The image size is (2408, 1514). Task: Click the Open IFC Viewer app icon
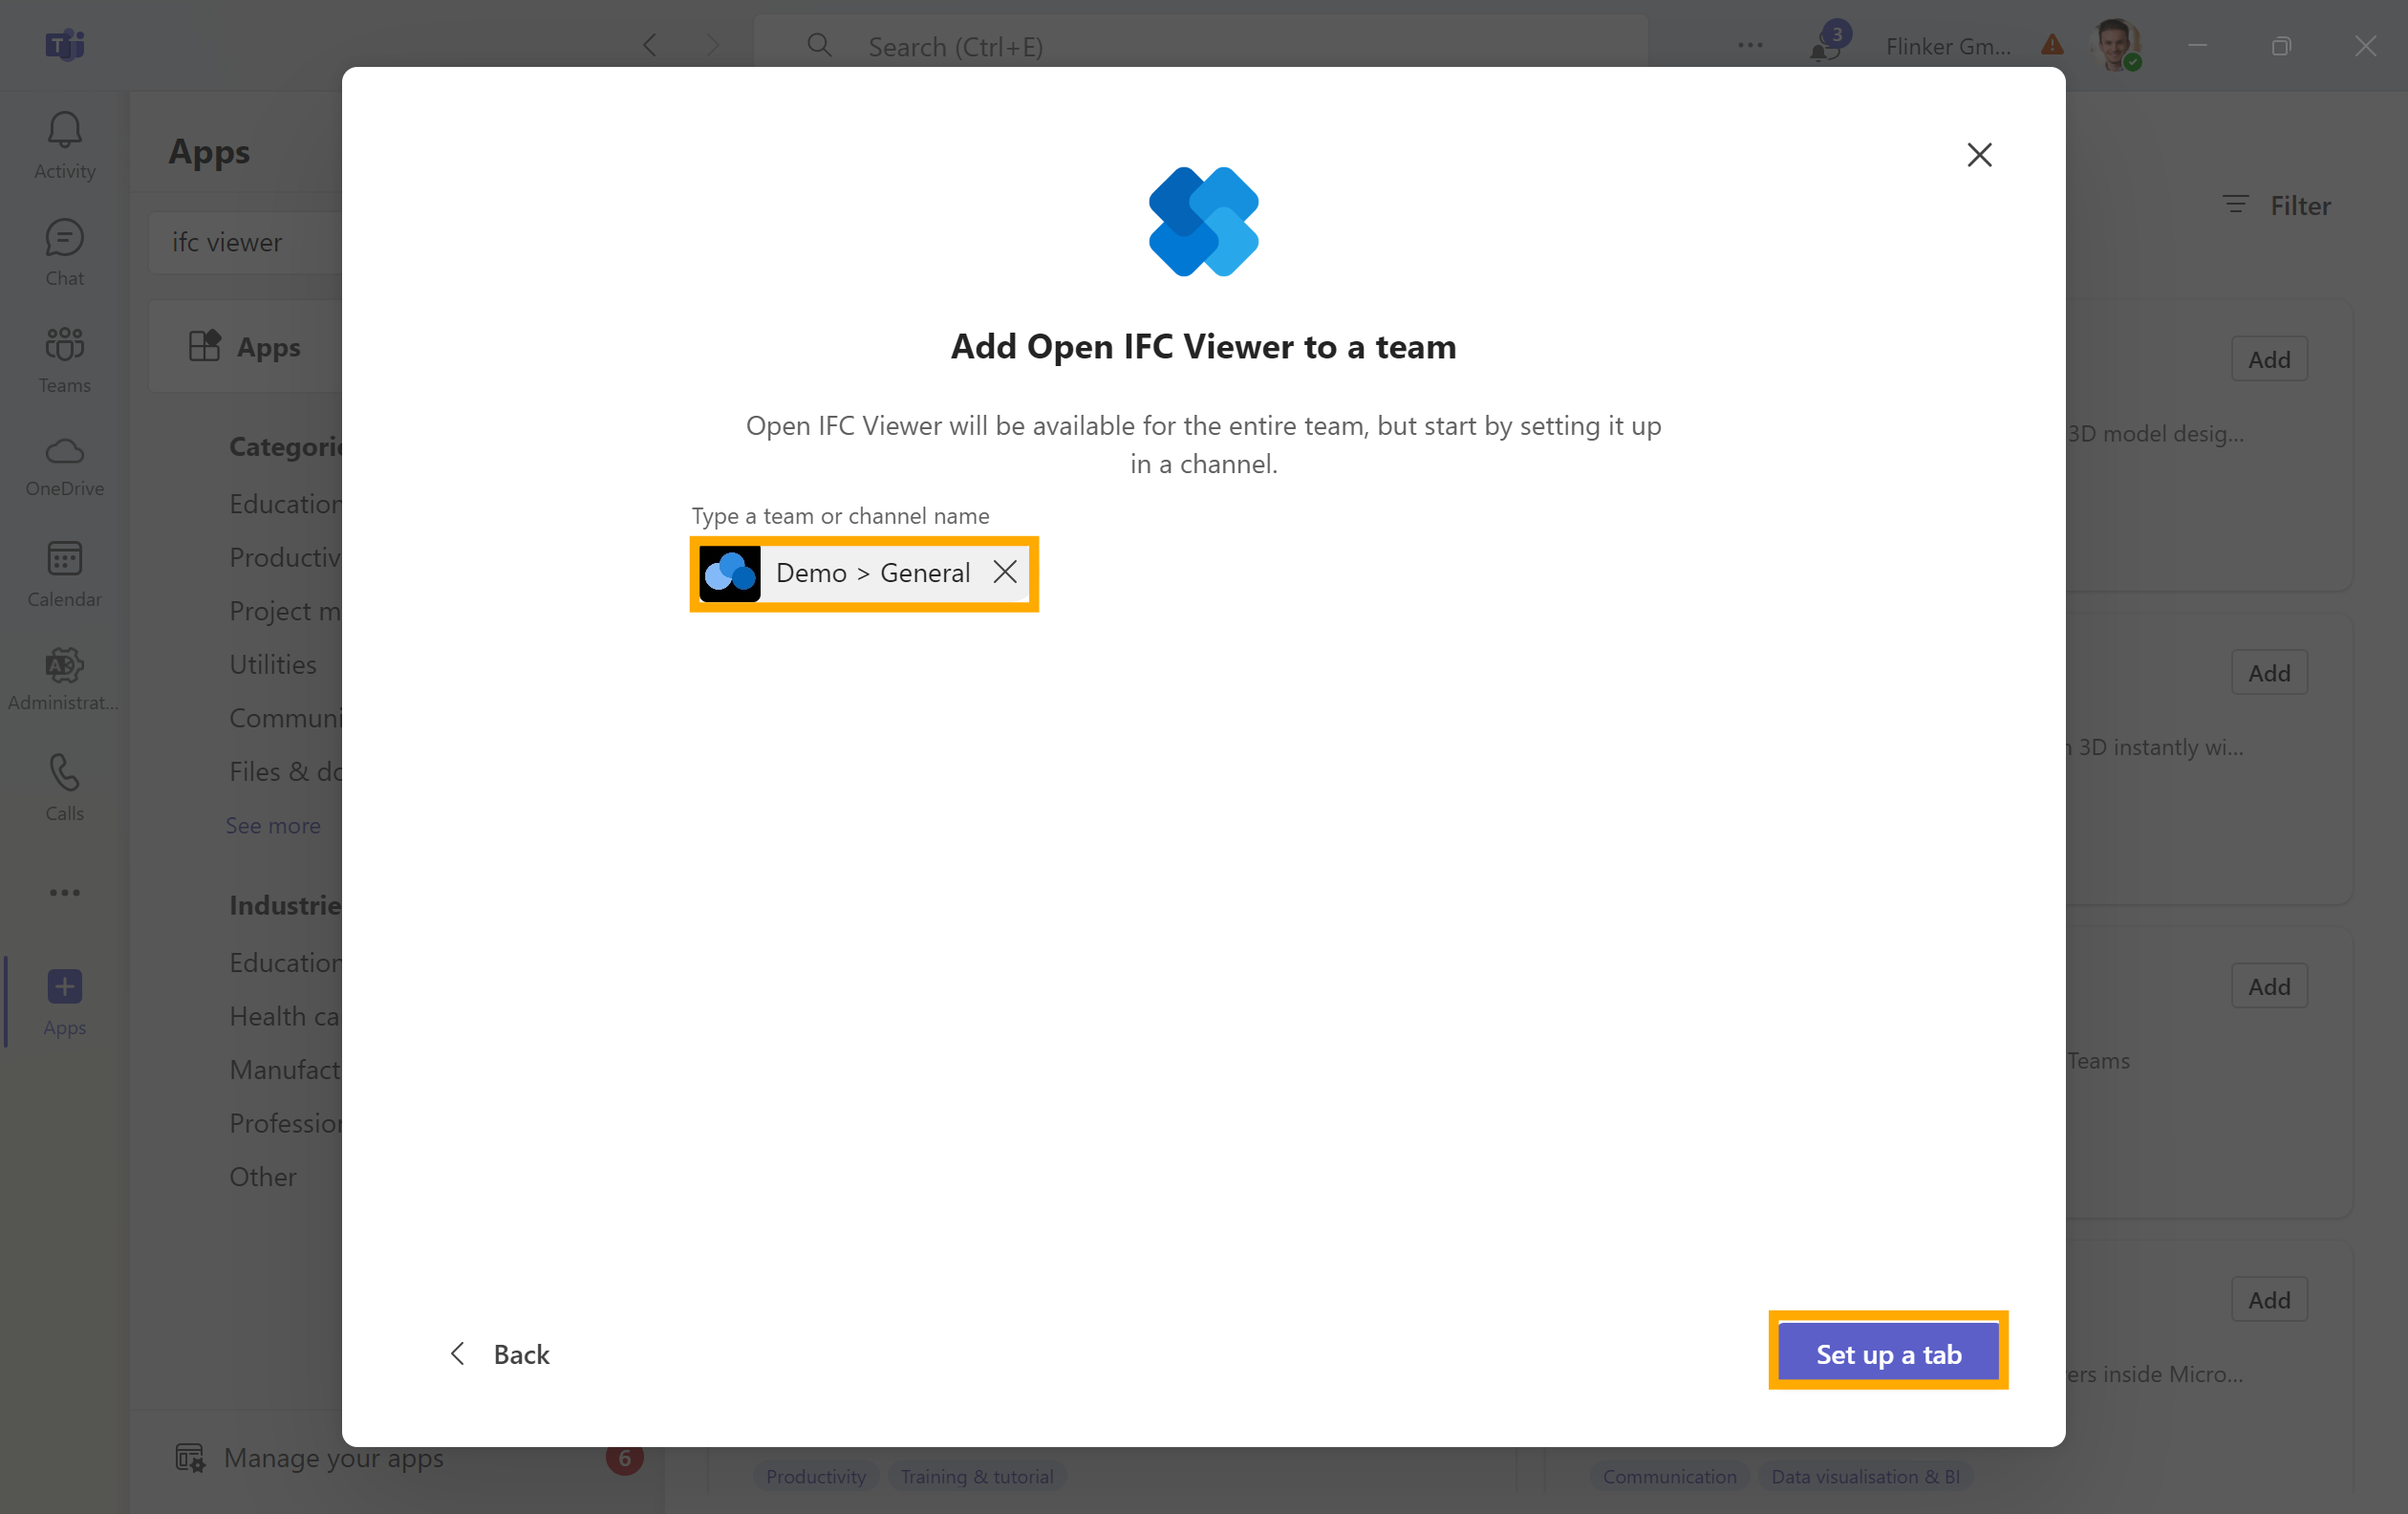tap(1201, 222)
